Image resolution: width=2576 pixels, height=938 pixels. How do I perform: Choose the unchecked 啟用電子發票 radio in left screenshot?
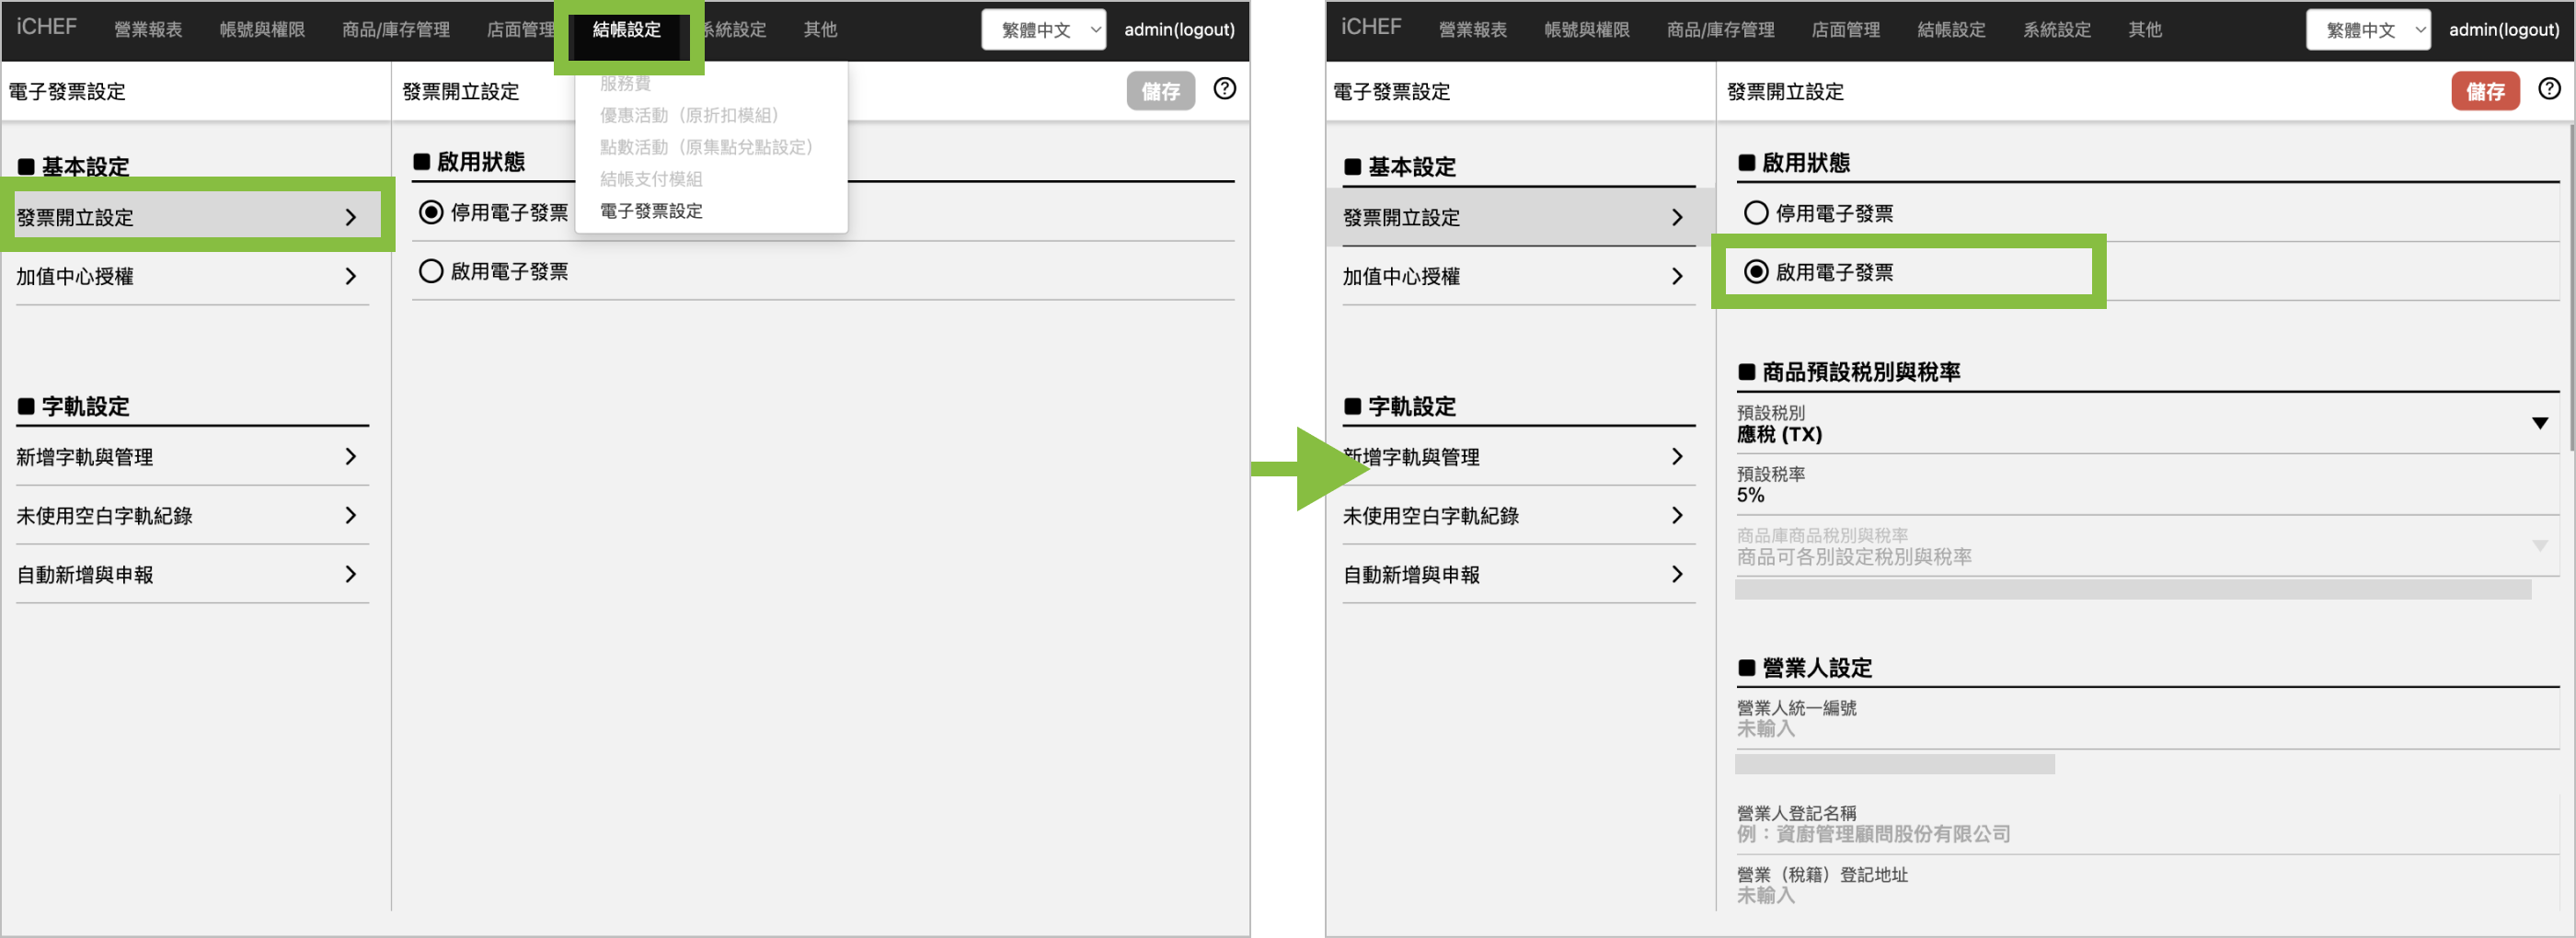(x=431, y=272)
